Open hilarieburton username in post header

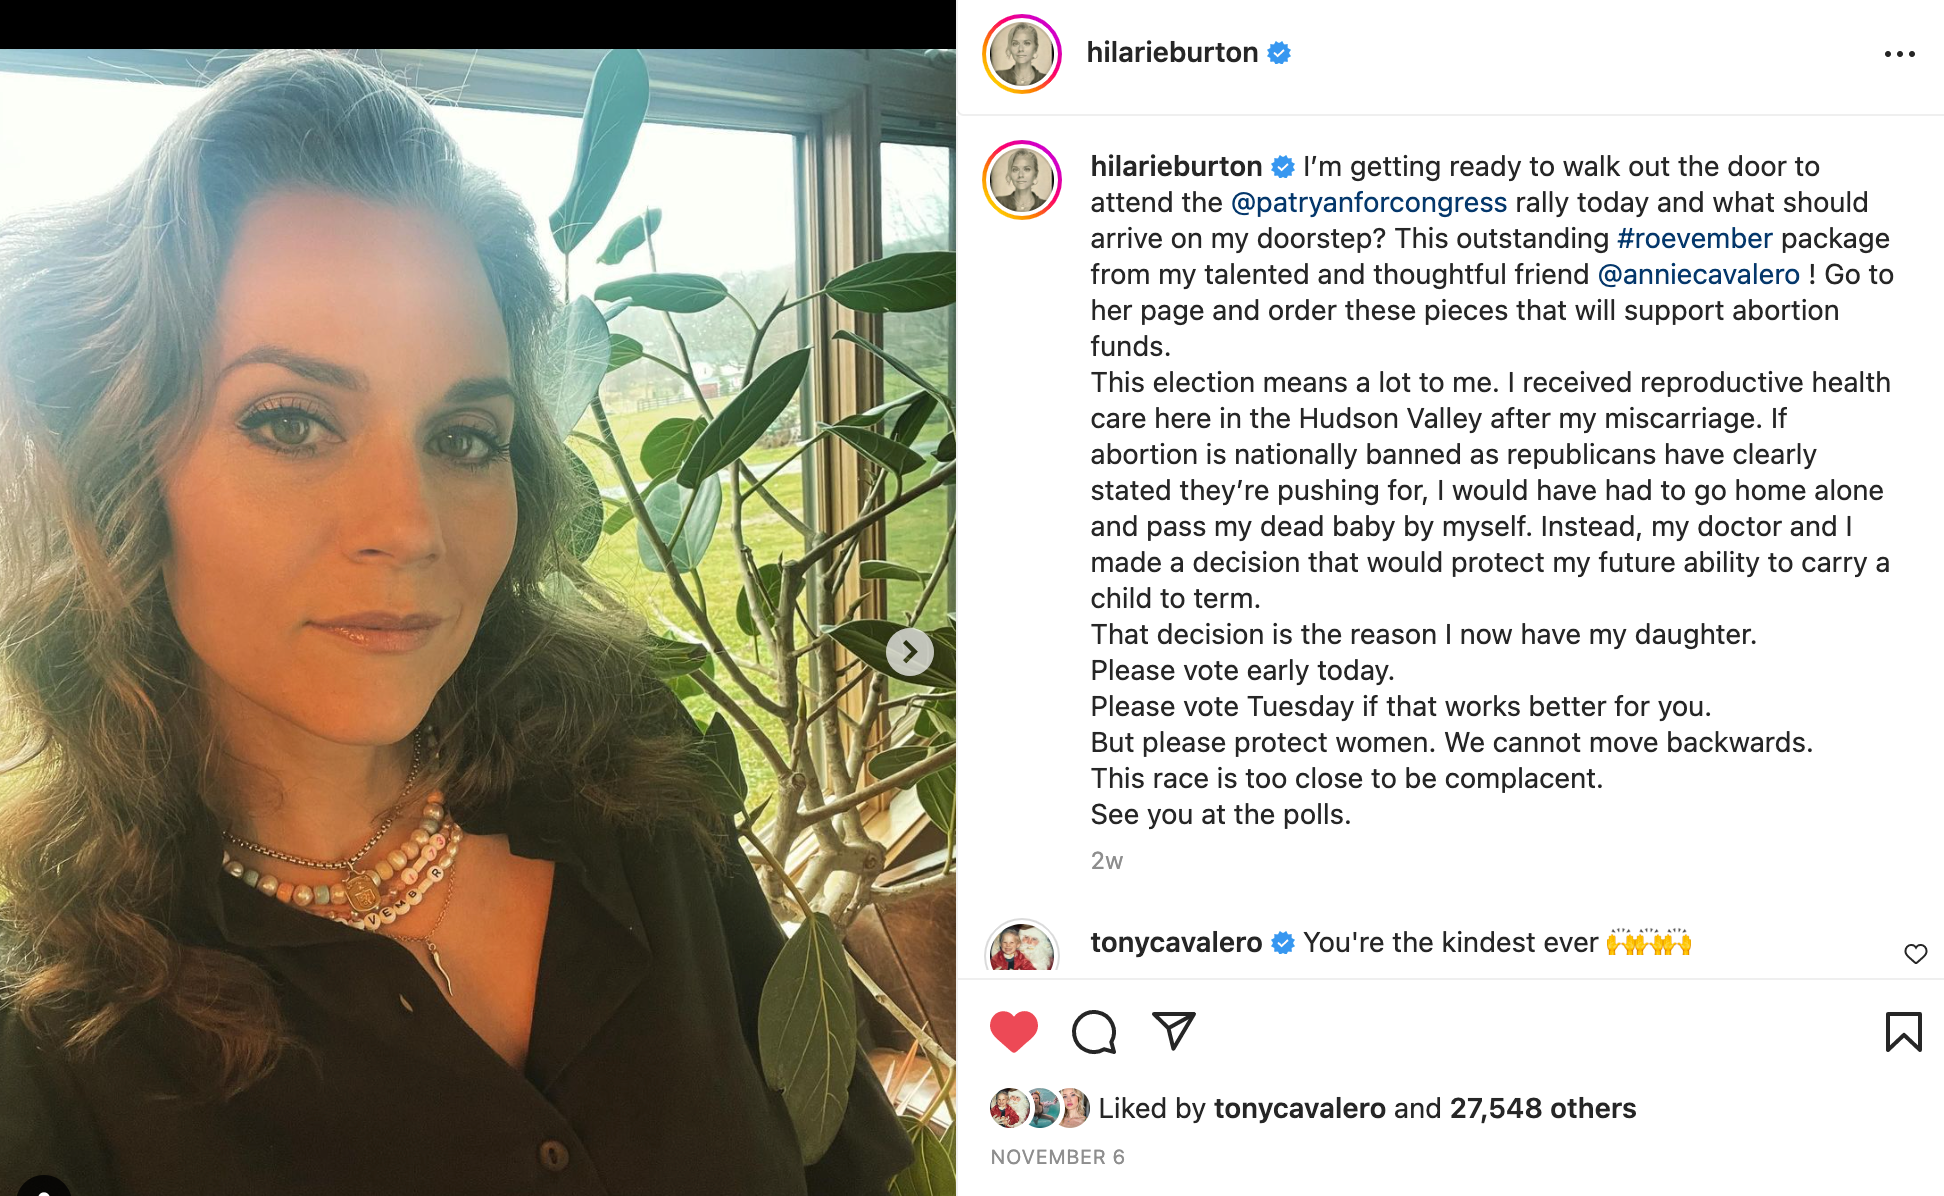(1172, 52)
